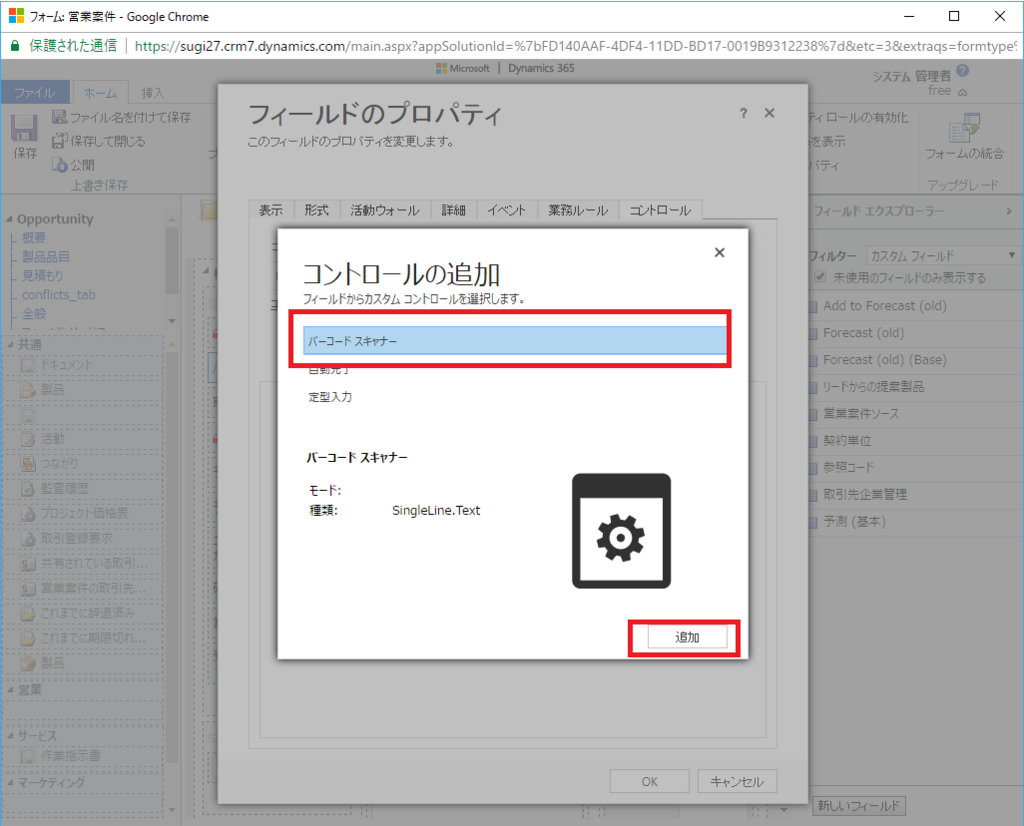This screenshot has height=826, width=1024.
Task: Open the 活動ウォール tab
Action: click(x=385, y=210)
